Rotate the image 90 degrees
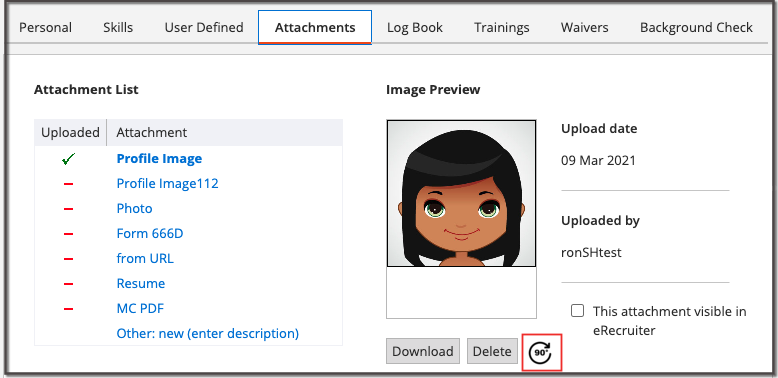The width and height of the screenshot is (778, 378). (x=541, y=352)
